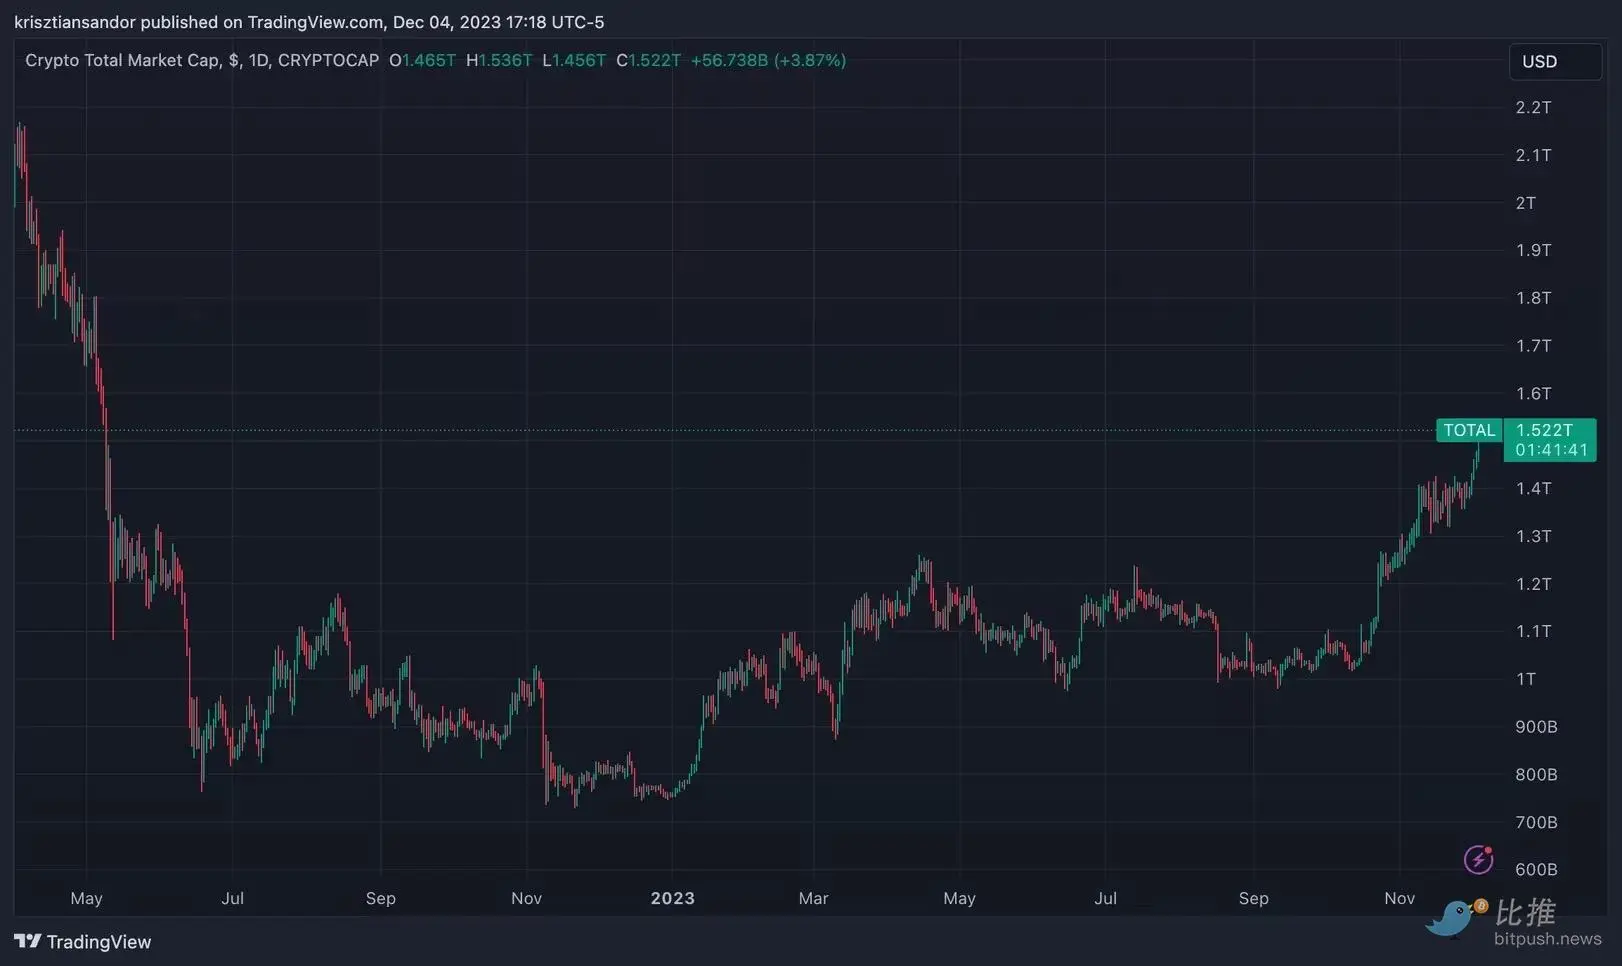
Task: Click the +56.738B (+3.87%) change value
Action: 769,60
